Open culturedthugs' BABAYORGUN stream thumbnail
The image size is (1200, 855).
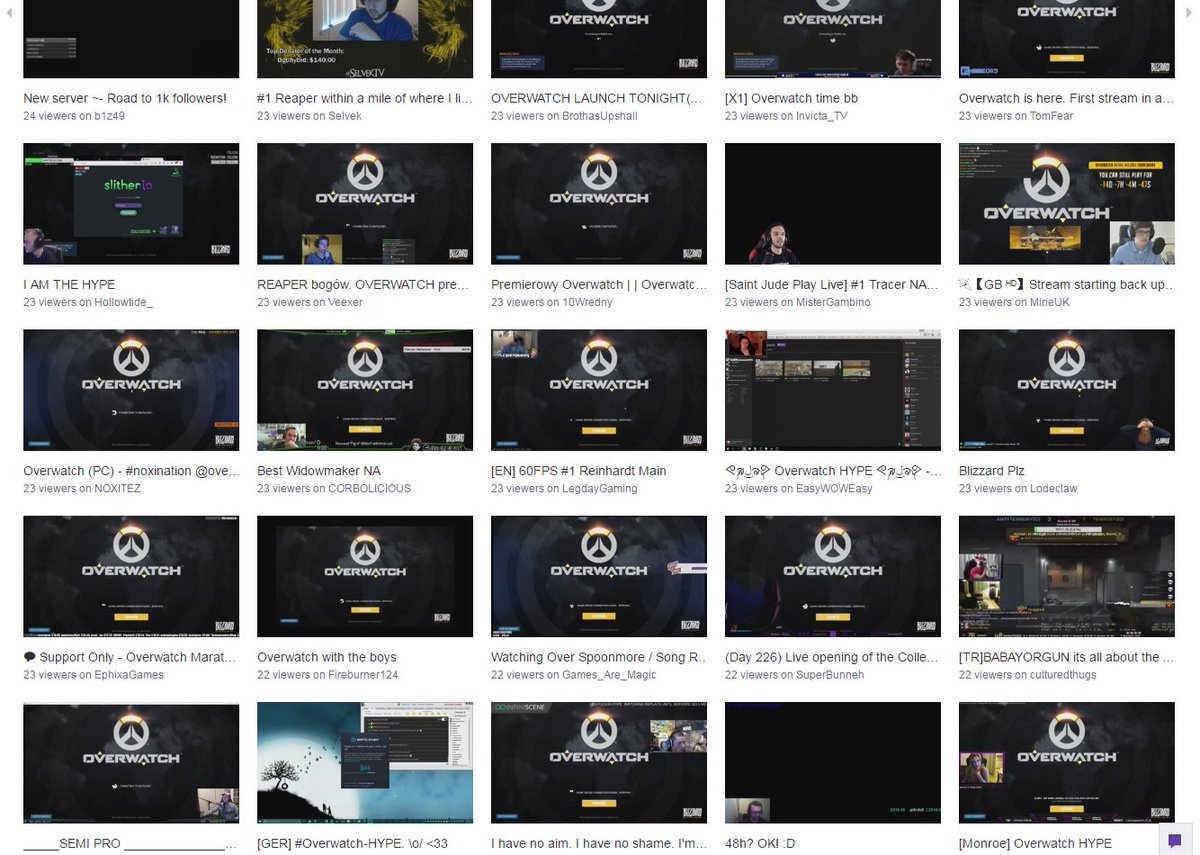point(1067,577)
